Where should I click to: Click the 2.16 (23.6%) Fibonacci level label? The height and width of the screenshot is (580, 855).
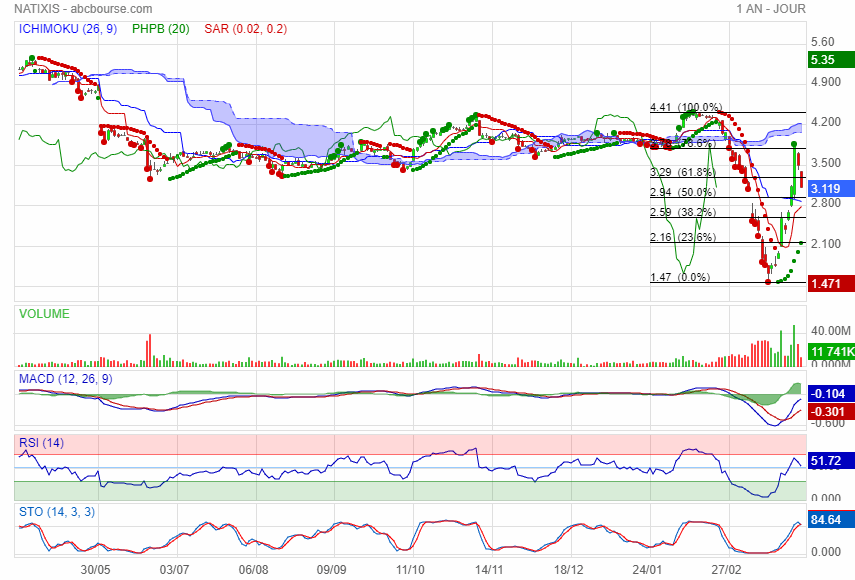pos(683,237)
